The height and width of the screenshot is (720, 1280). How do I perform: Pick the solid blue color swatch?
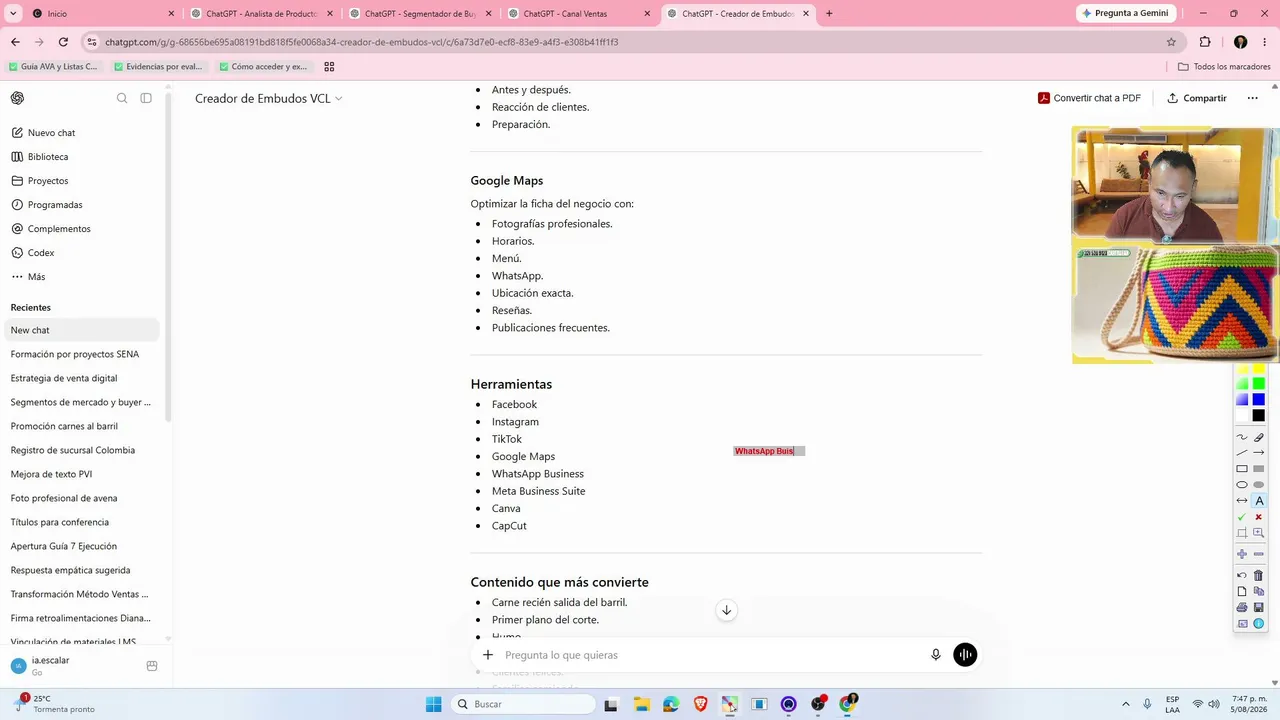pos(1259,400)
